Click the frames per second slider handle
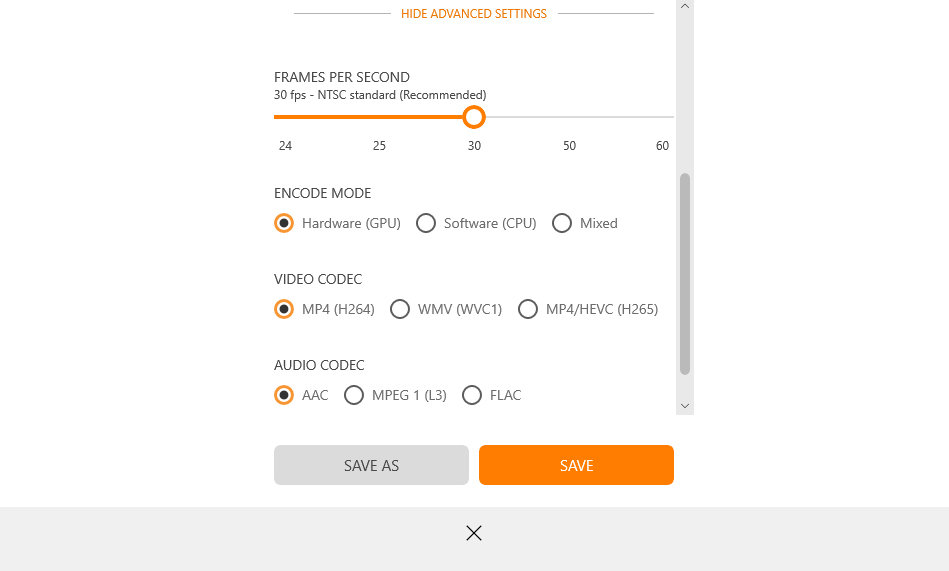This screenshot has width=949, height=571. coord(474,117)
